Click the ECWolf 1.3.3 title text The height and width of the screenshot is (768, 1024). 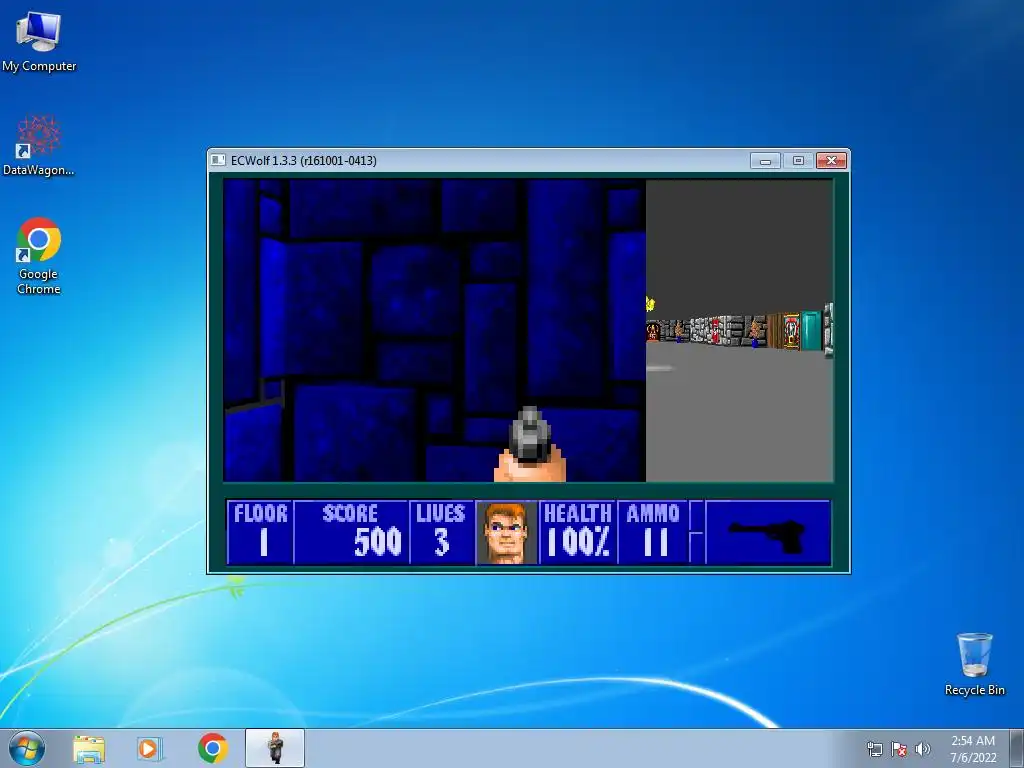[x=304, y=161]
